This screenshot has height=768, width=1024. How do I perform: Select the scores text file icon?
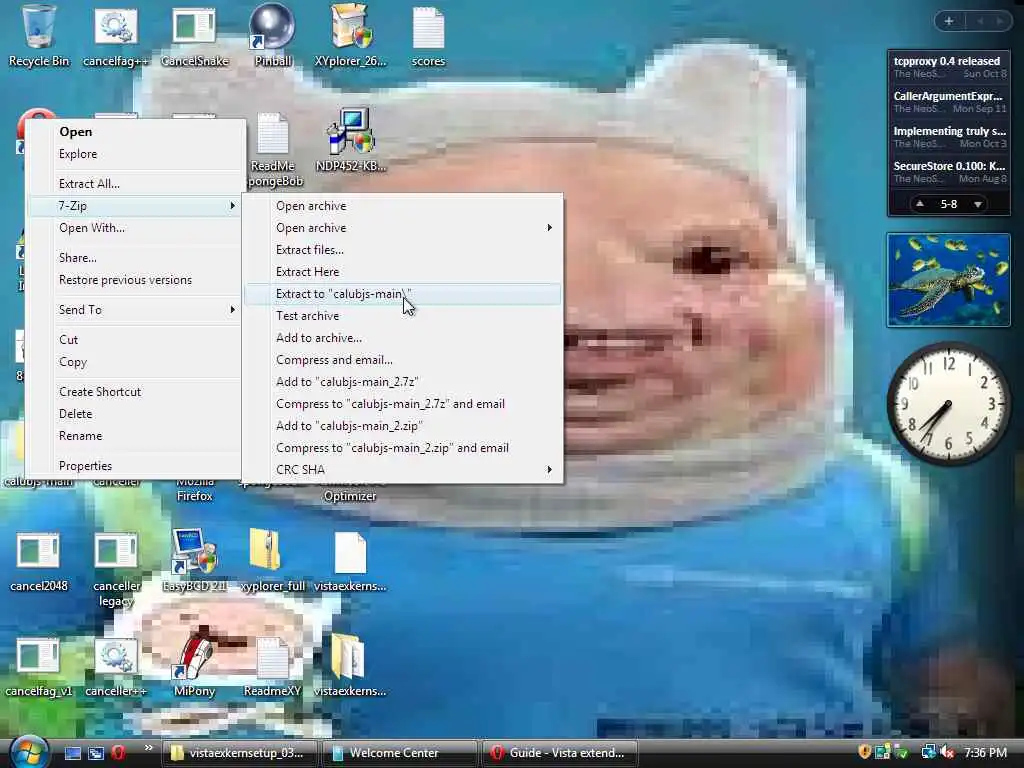coord(428,36)
